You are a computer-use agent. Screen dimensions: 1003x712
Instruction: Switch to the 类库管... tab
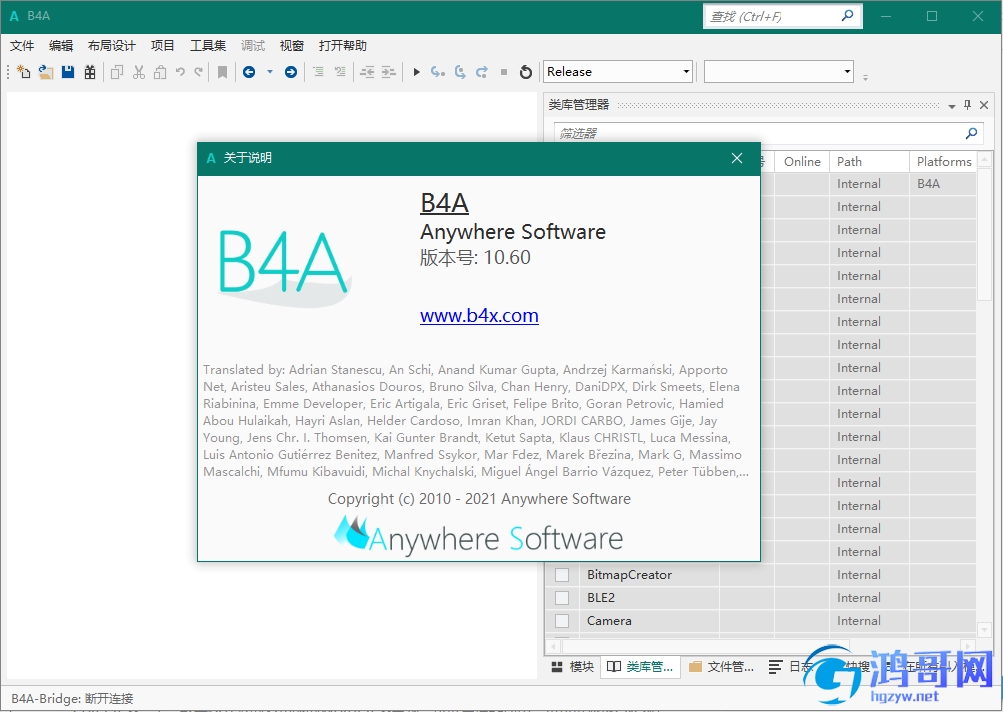tap(640, 667)
